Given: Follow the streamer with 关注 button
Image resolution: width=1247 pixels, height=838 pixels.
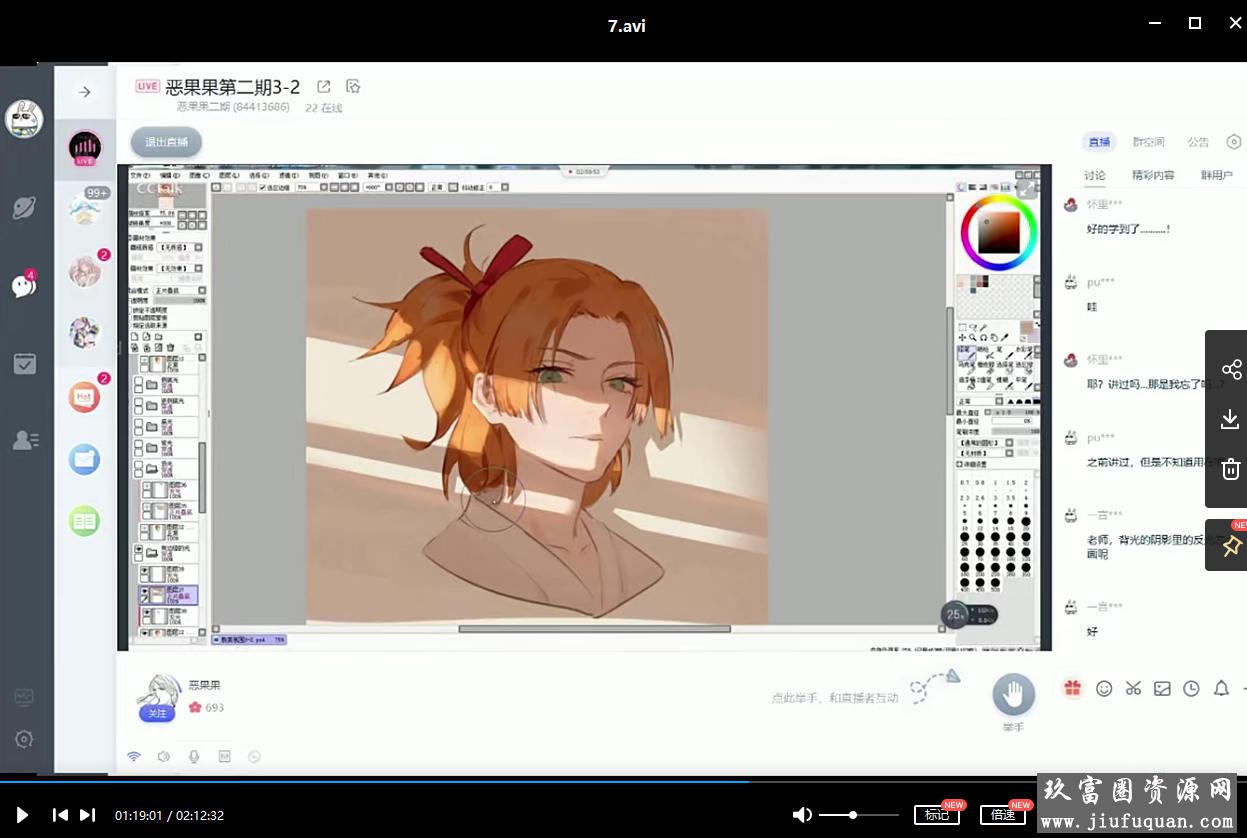Looking at the screenshot, I should [157, 713].
